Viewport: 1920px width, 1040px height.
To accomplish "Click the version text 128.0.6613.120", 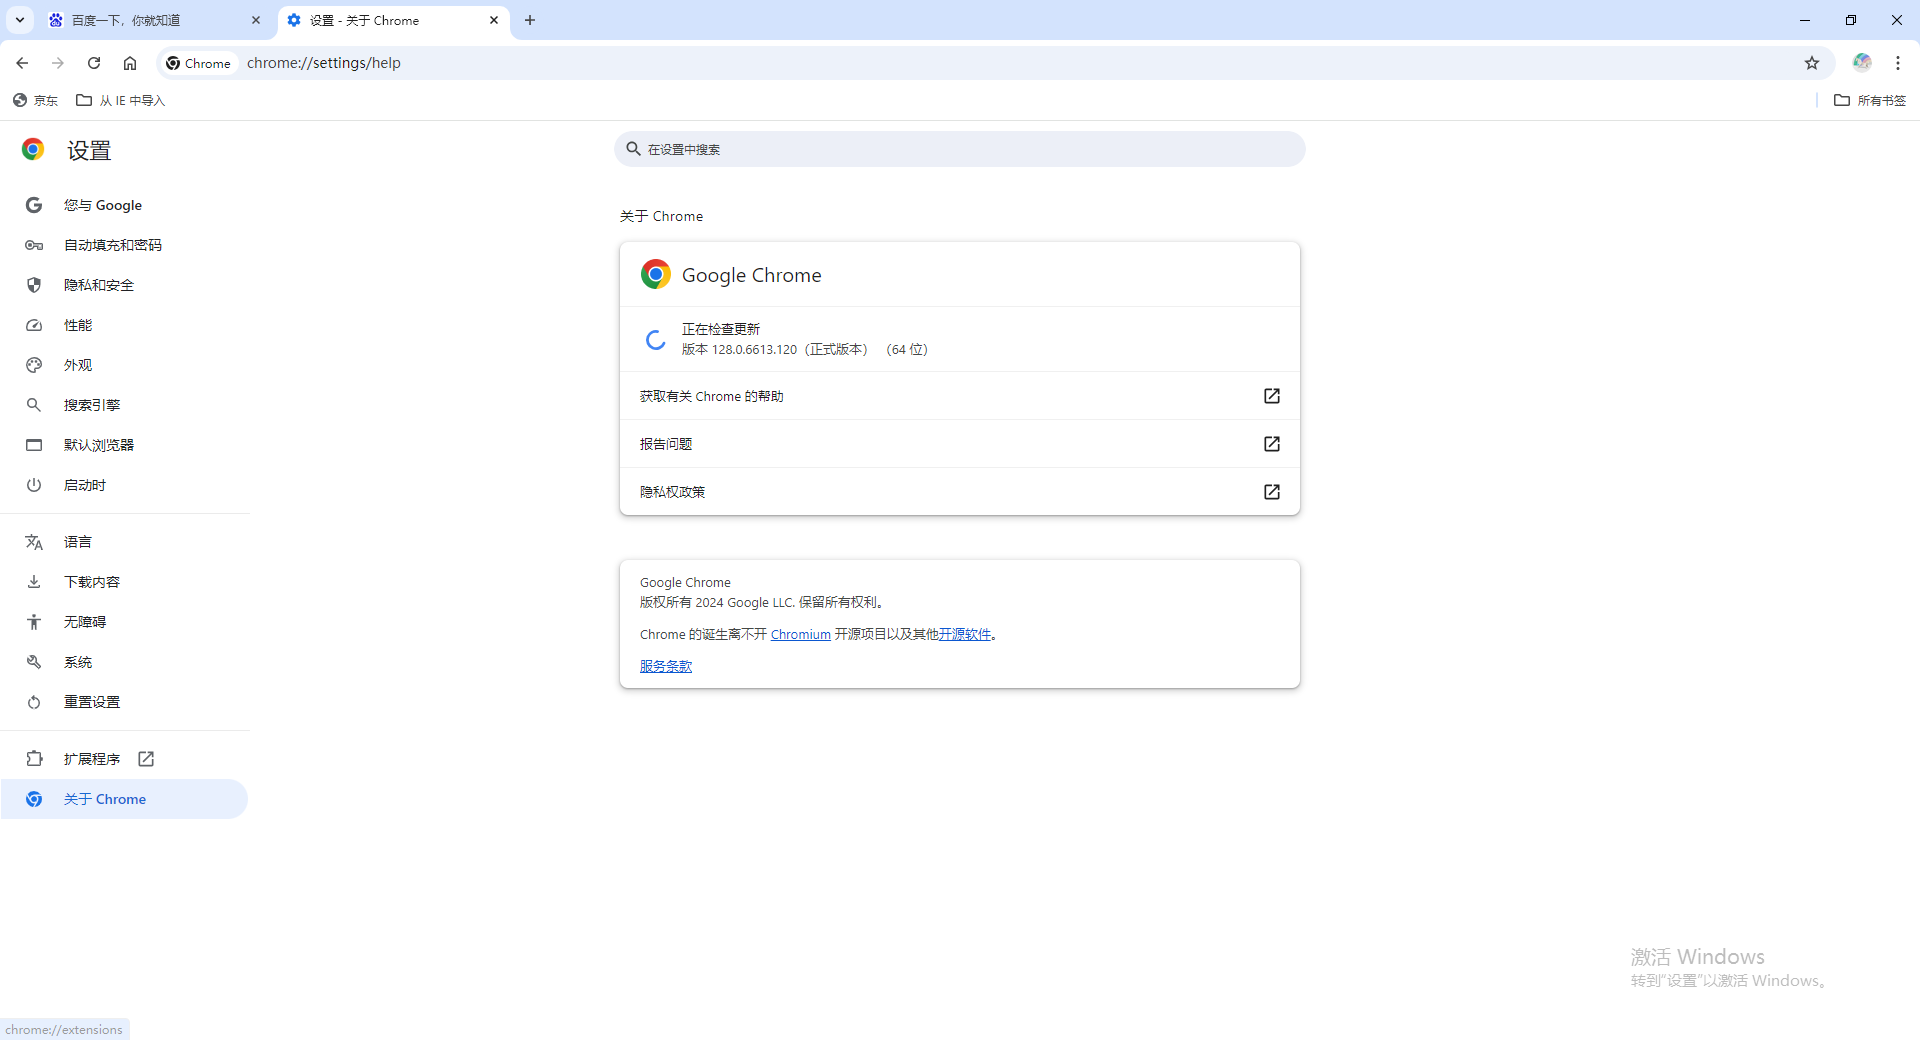I will point(755,349).
